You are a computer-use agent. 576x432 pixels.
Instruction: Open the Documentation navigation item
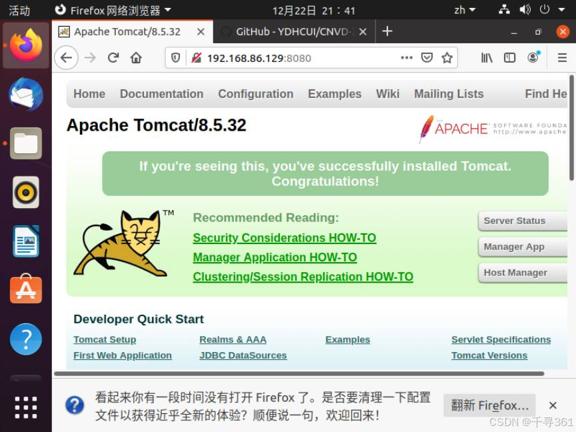[162, 94]
